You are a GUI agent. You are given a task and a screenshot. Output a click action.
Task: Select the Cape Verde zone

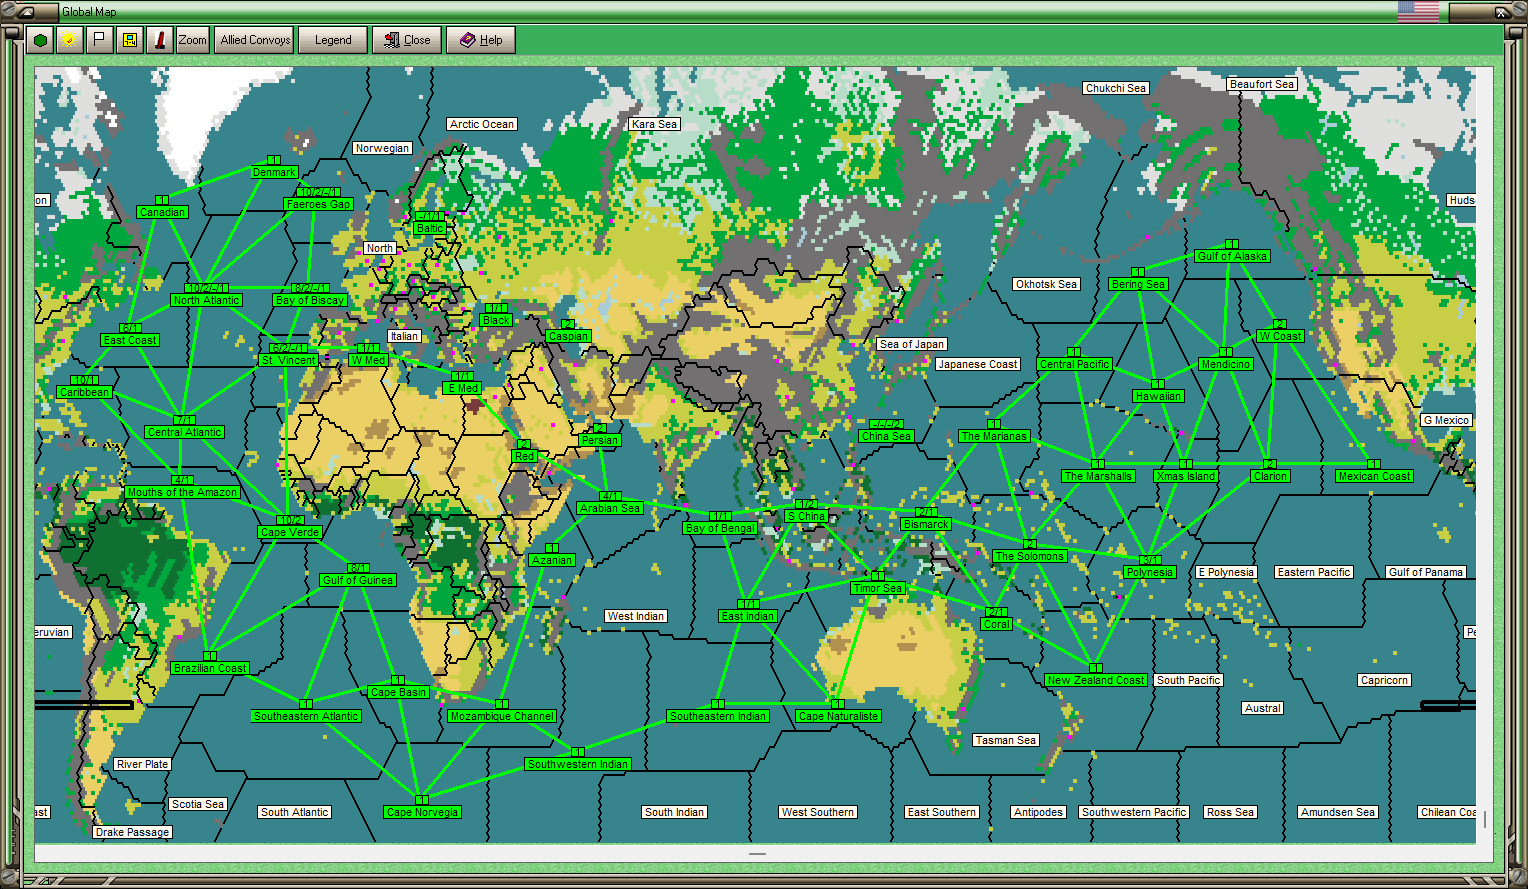[290, 532]
